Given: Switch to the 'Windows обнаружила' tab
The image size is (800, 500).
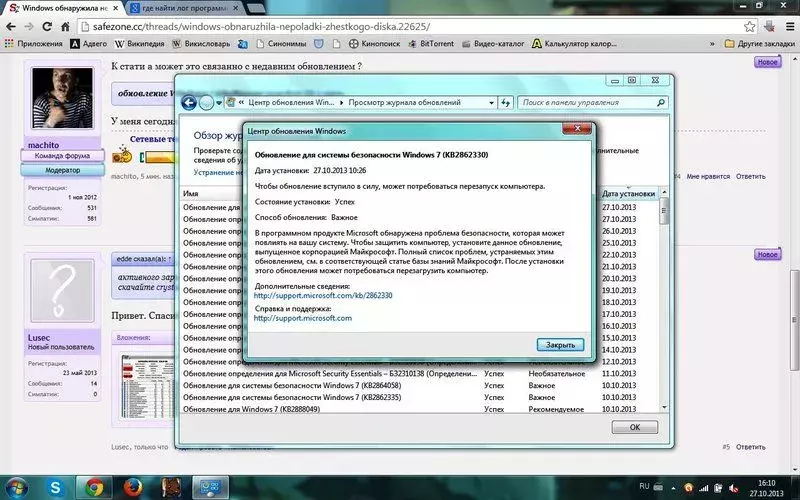Looking at the screenshot, I should 64,8.
